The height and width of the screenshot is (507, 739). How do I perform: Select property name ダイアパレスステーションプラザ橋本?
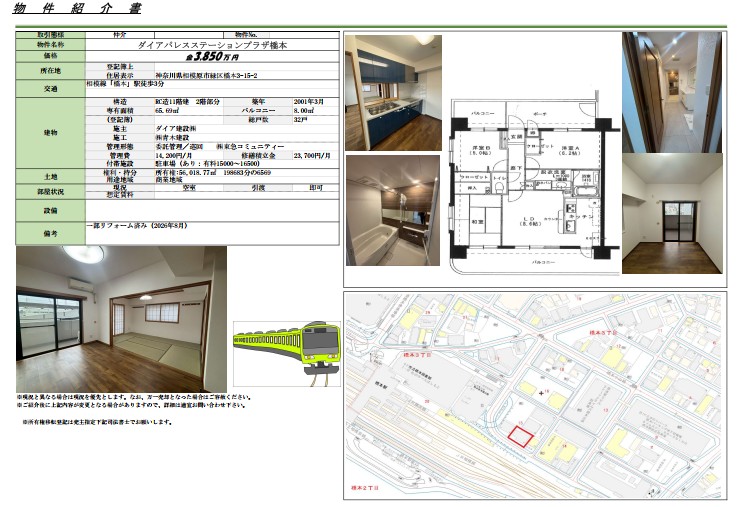coord(212,45)
